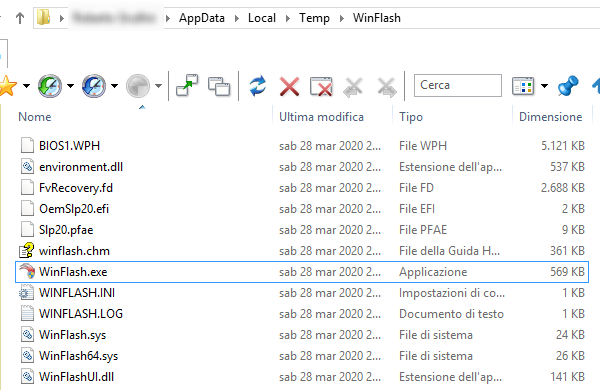
Task: Click the File FD type cell
Action: click(x=416, y=188)
